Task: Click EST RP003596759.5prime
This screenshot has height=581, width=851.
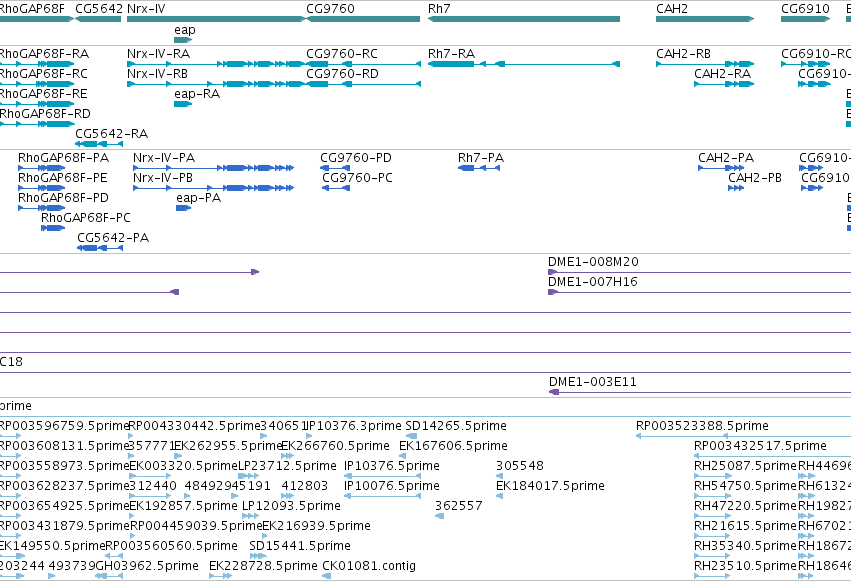Action: tap(64, 426)
